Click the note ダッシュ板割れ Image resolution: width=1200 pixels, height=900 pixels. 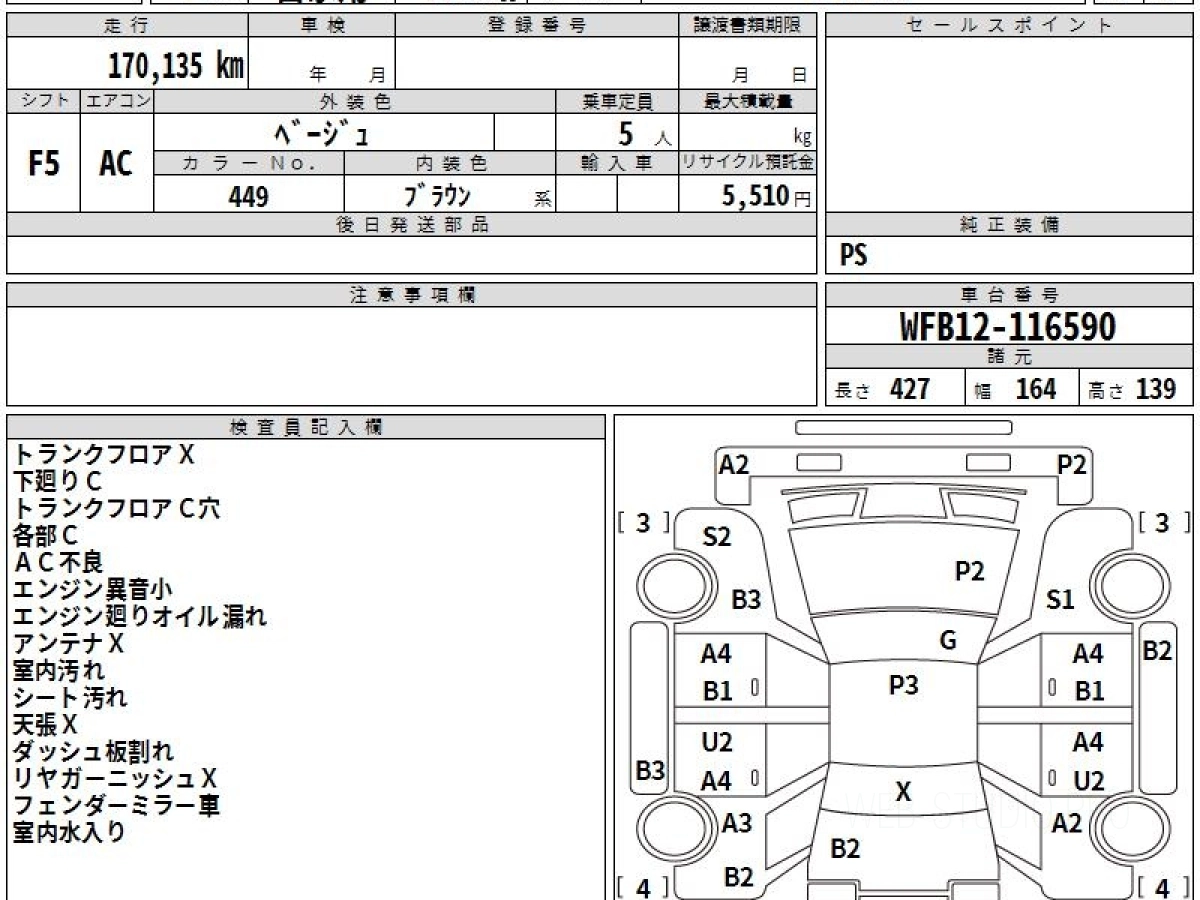tap(93, 751)
